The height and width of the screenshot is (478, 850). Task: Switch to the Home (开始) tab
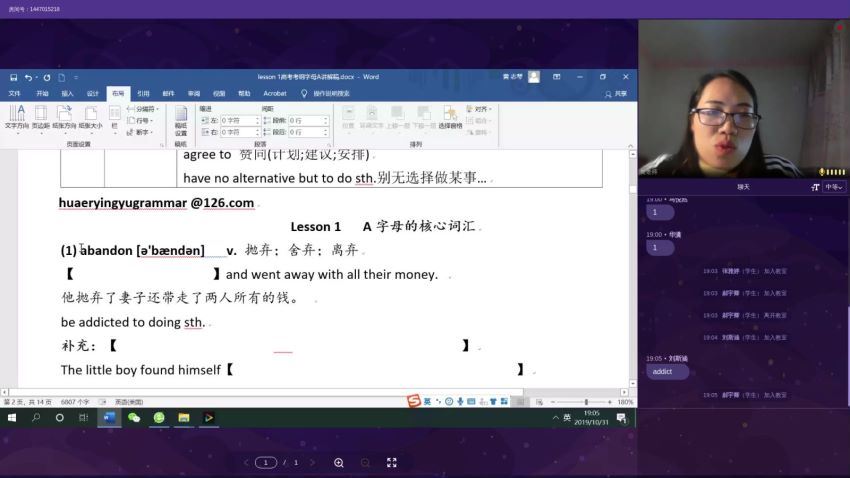click(x=42, y=93)
